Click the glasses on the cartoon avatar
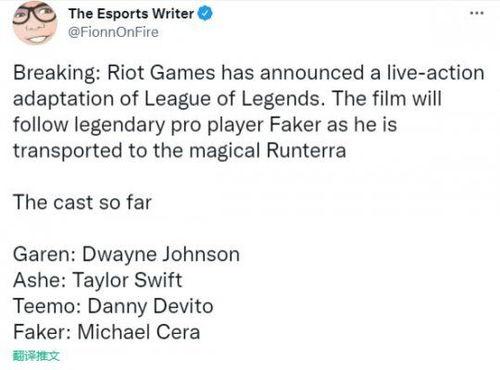500x370 pixels. point(34,14)
